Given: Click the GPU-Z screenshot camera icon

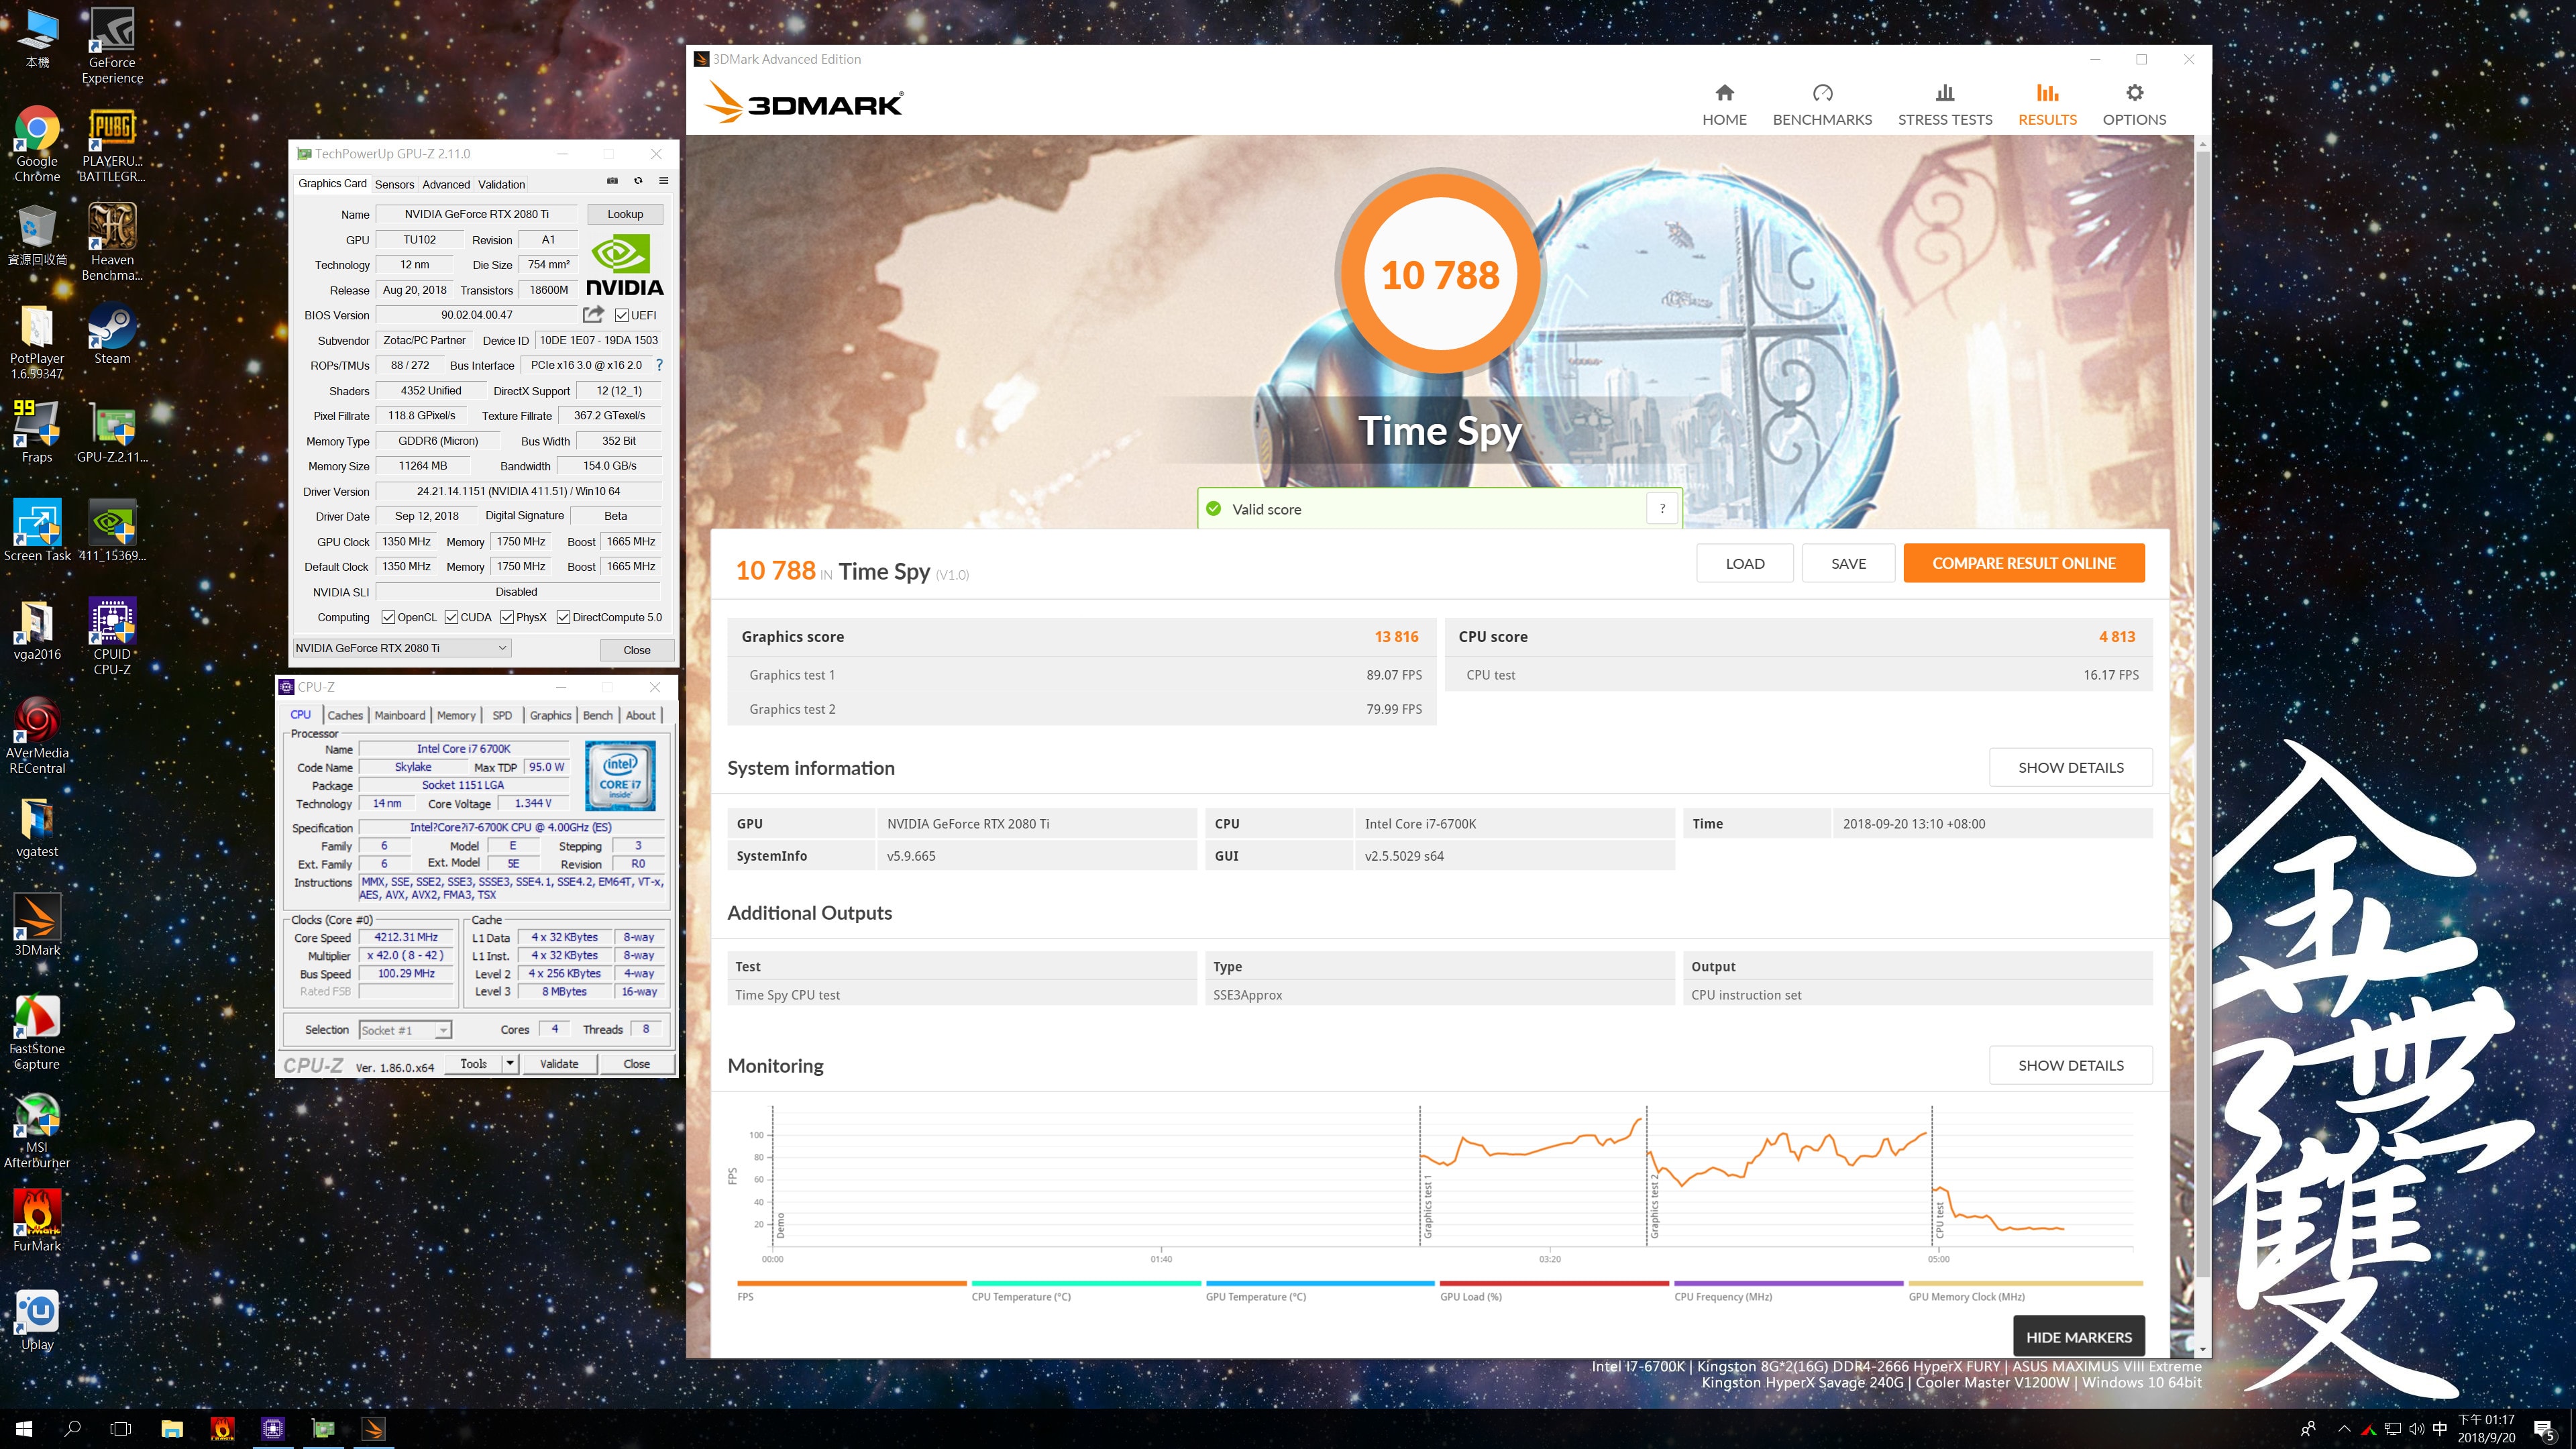Looking at the screenshot, I should point(612,181).
